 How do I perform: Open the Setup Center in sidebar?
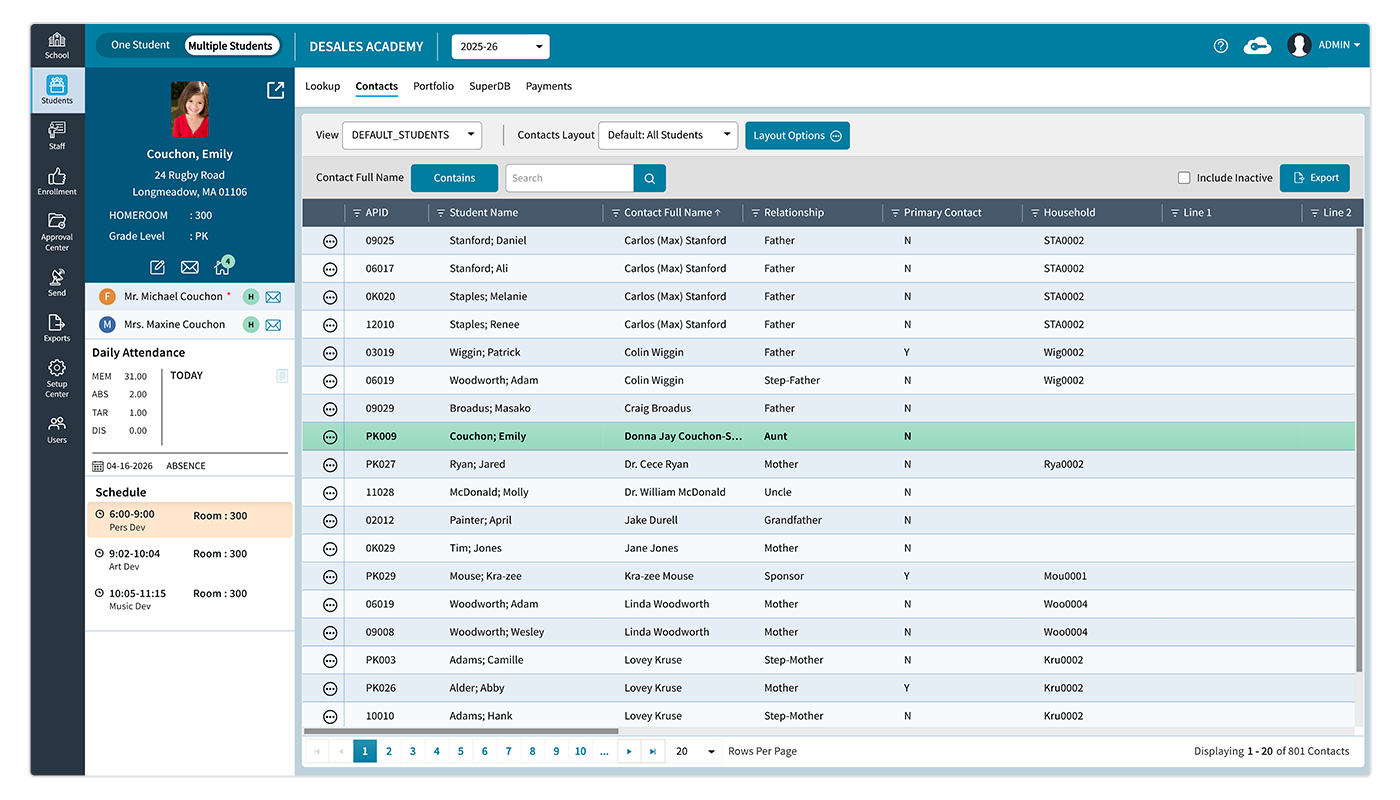[x=57, y=379]
